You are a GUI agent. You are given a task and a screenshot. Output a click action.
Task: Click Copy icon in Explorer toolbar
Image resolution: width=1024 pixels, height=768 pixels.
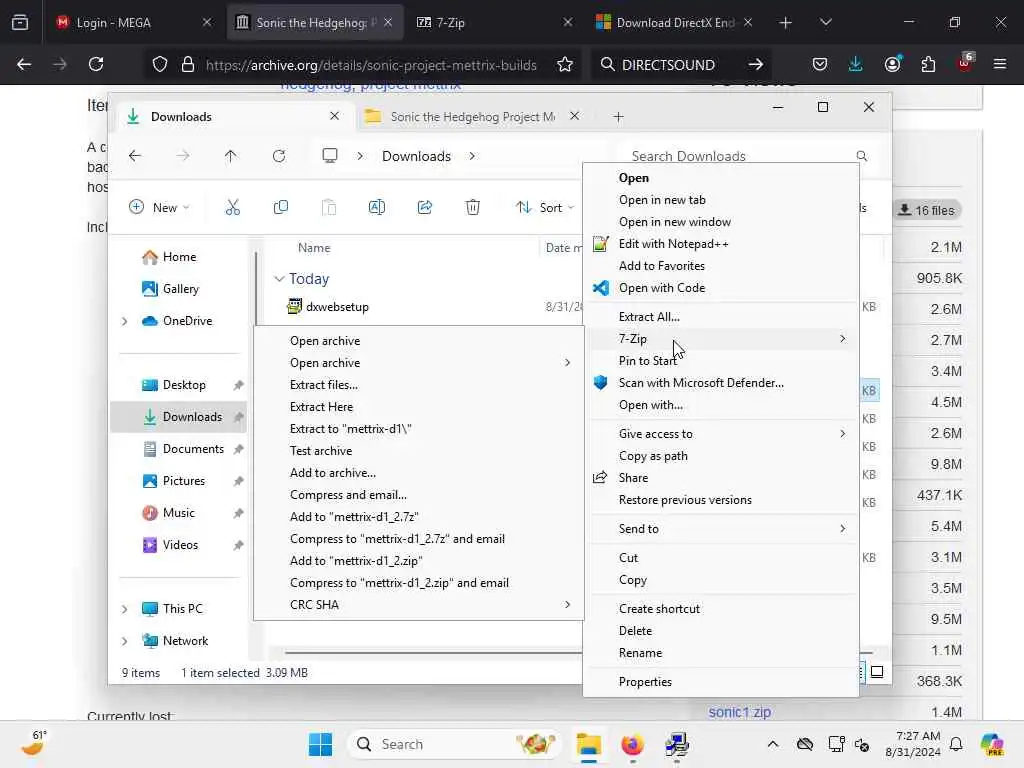281,208
